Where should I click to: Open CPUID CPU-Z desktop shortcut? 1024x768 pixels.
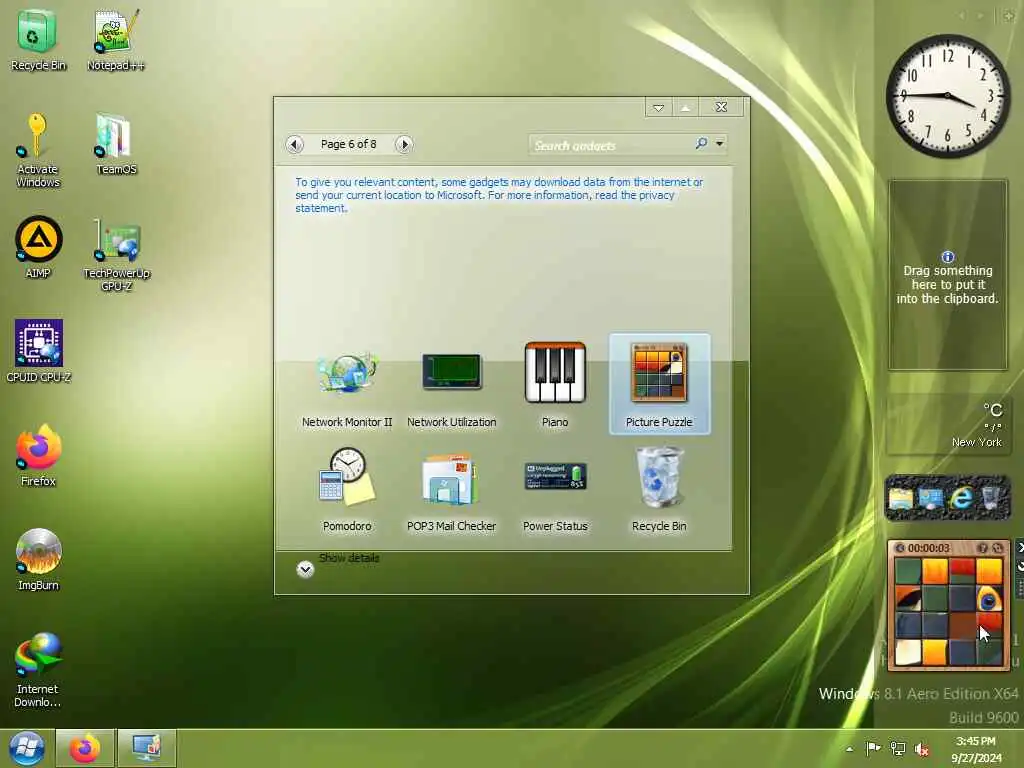38,350
